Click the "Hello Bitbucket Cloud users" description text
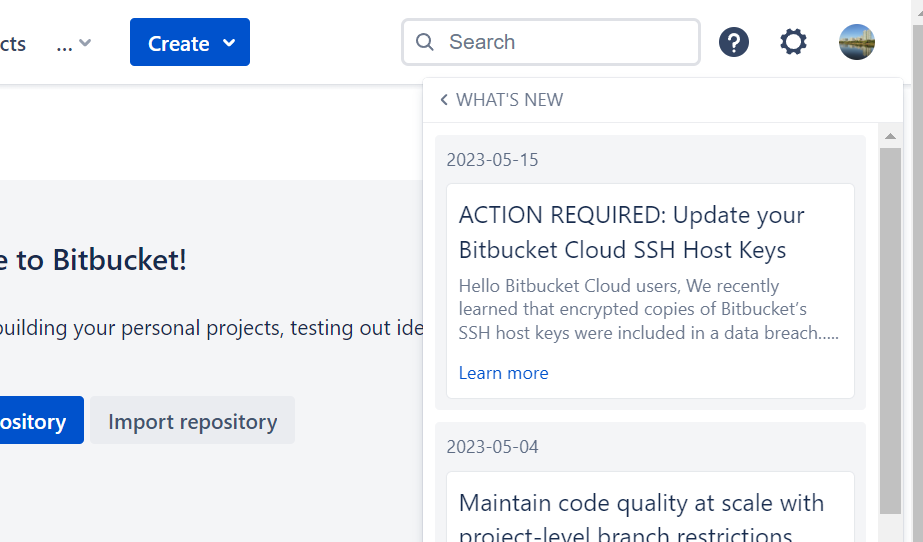923x542 pixels. (x=649, y=310)
